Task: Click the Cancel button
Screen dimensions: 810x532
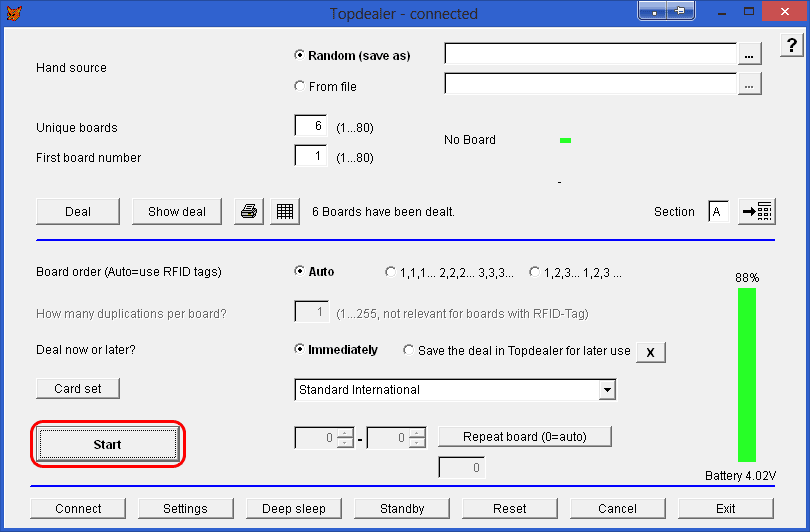Action: [x=618, y=509]
